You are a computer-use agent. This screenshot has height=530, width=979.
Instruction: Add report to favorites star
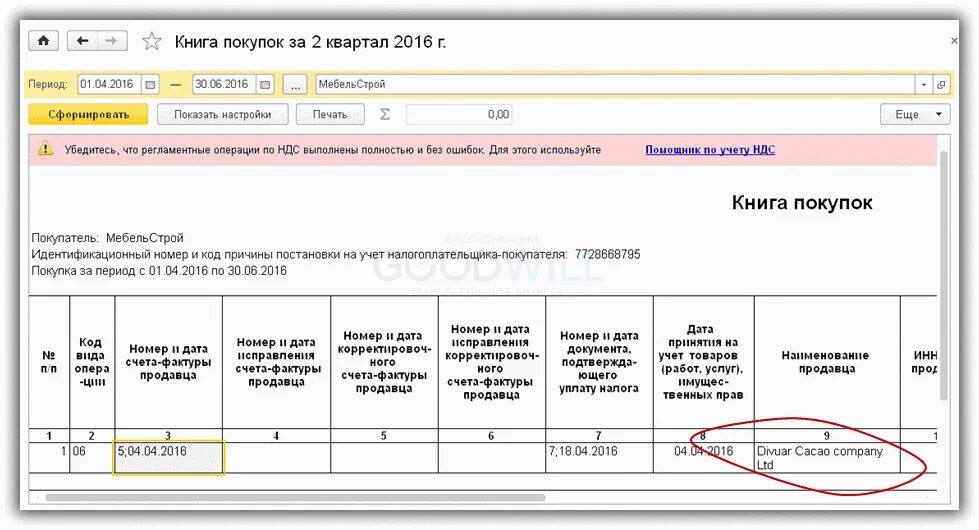click(x=152, y=42)
